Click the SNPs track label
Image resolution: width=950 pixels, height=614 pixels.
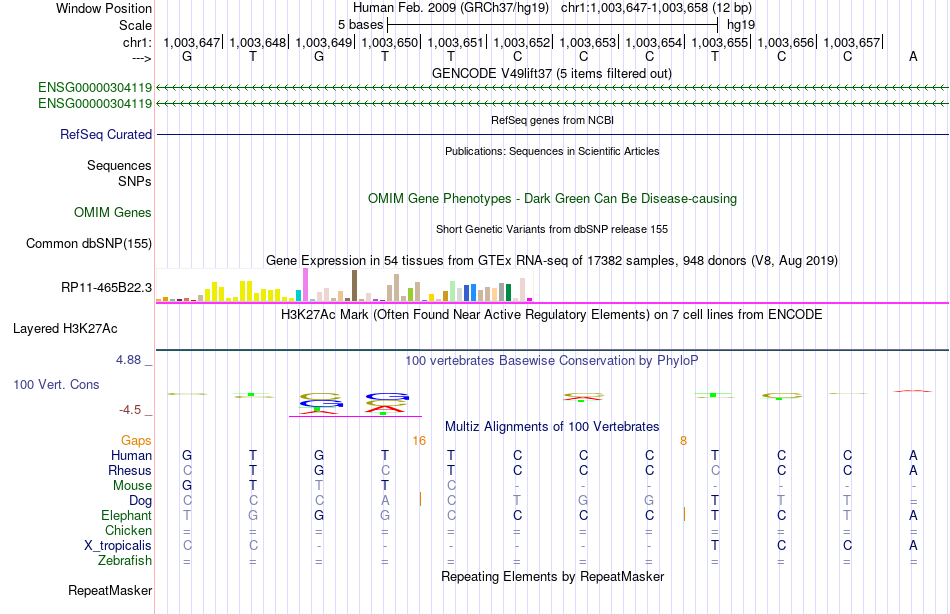pos(135,181)
